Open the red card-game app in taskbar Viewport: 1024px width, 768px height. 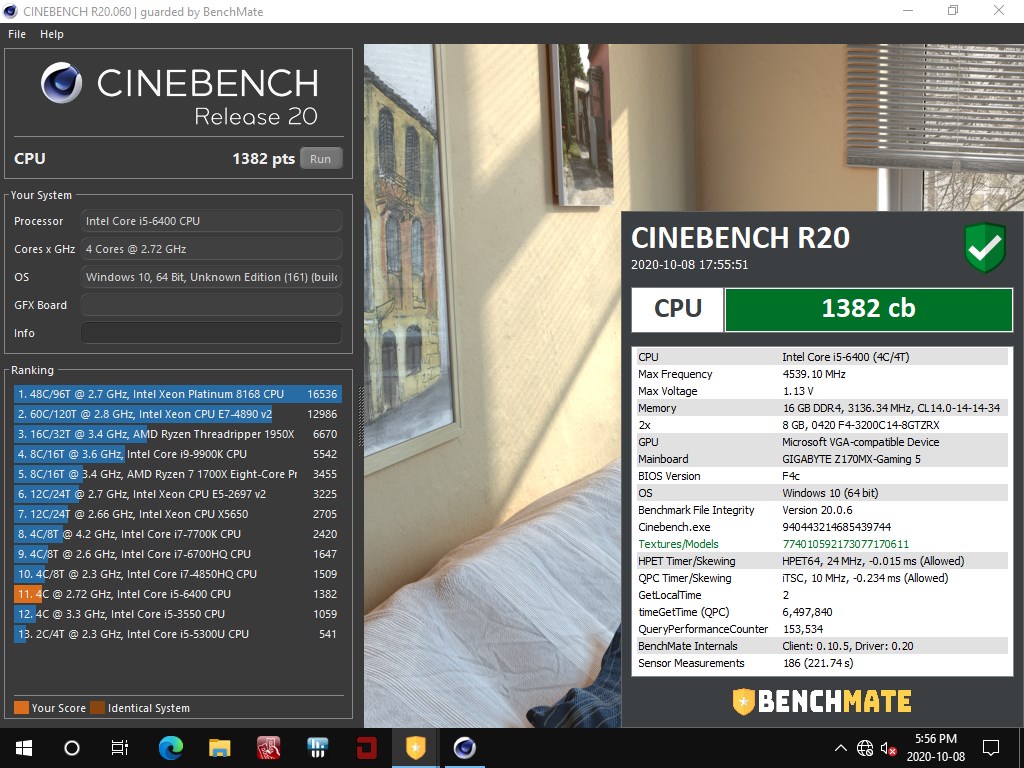(268, 748)
